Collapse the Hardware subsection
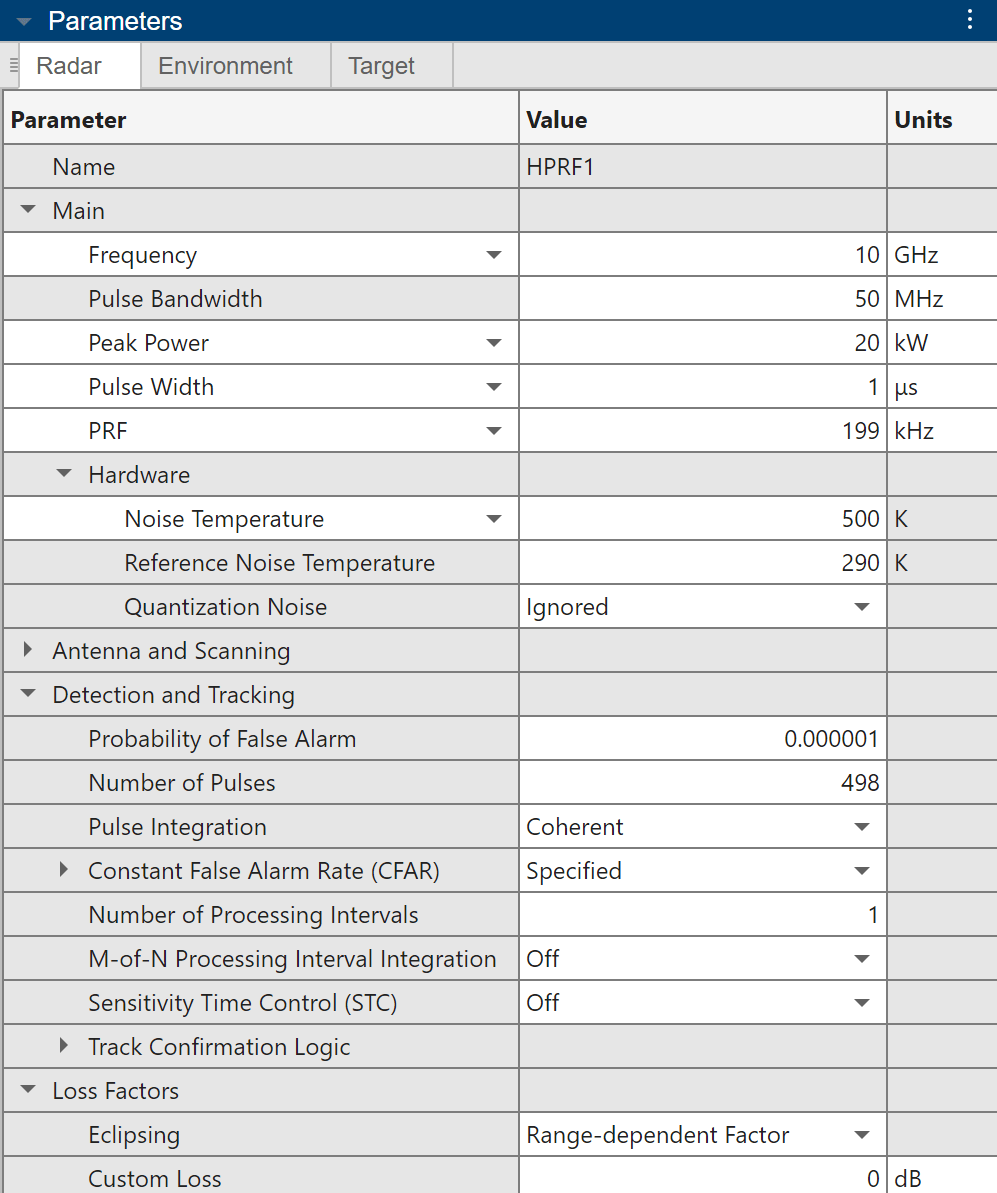 point(64,475)
